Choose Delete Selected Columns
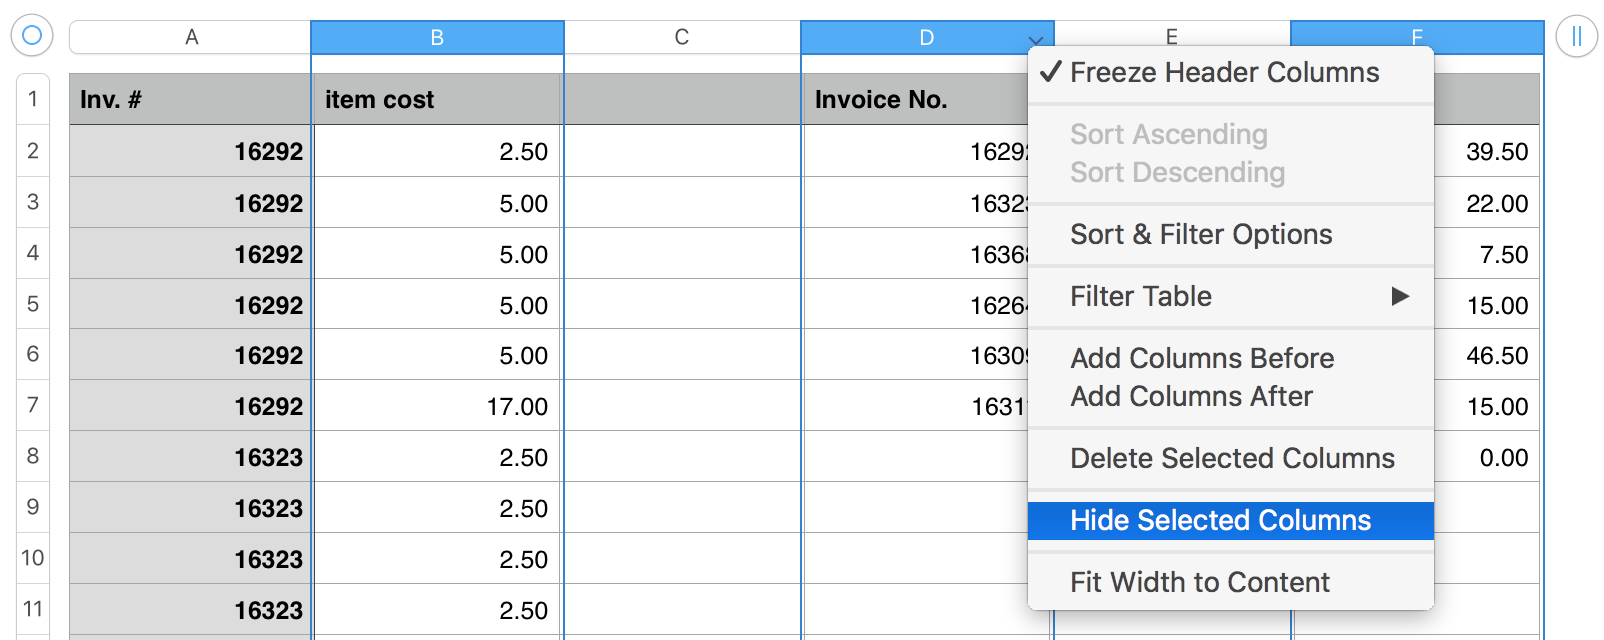 [1232, 458]
